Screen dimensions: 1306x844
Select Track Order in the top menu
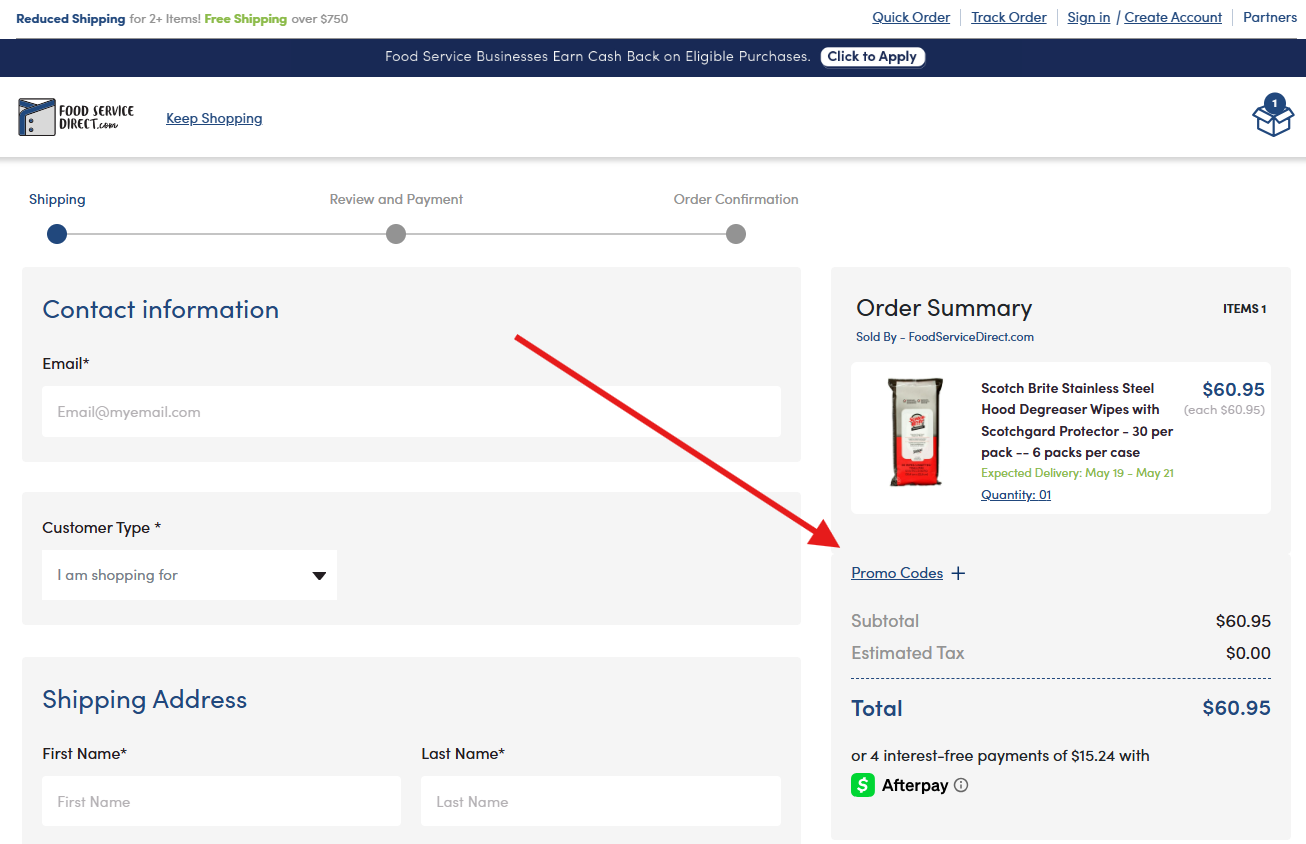[x=1008, y=17]
